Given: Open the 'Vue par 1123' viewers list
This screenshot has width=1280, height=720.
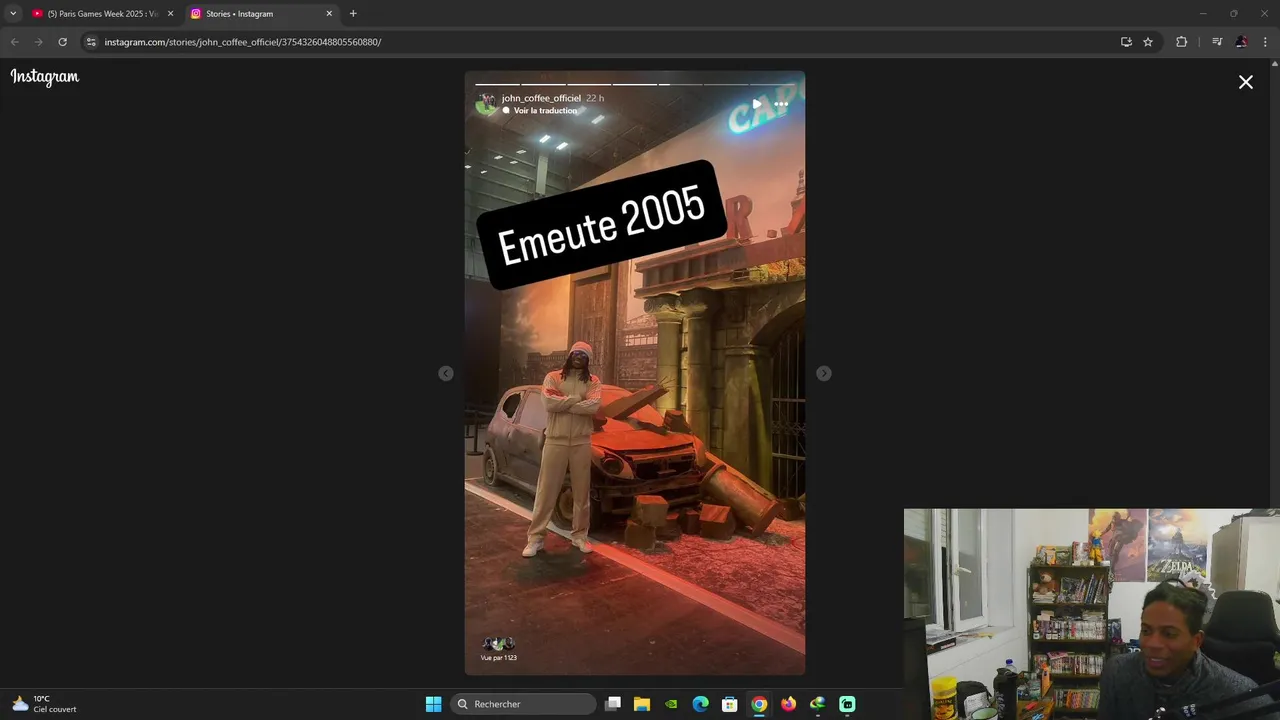Looking at the screenshot, I should click(x=498, y=649).
